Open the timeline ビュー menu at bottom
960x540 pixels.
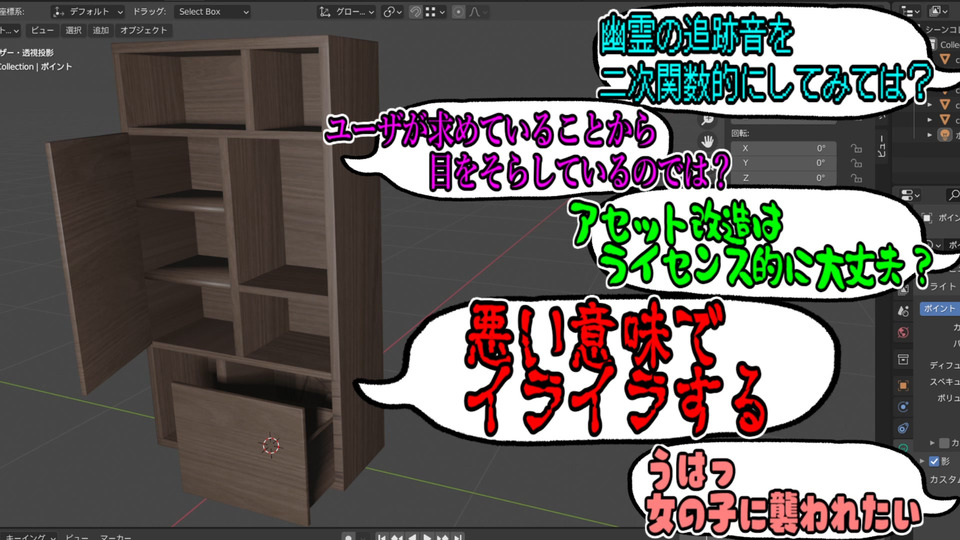point(77,537)
